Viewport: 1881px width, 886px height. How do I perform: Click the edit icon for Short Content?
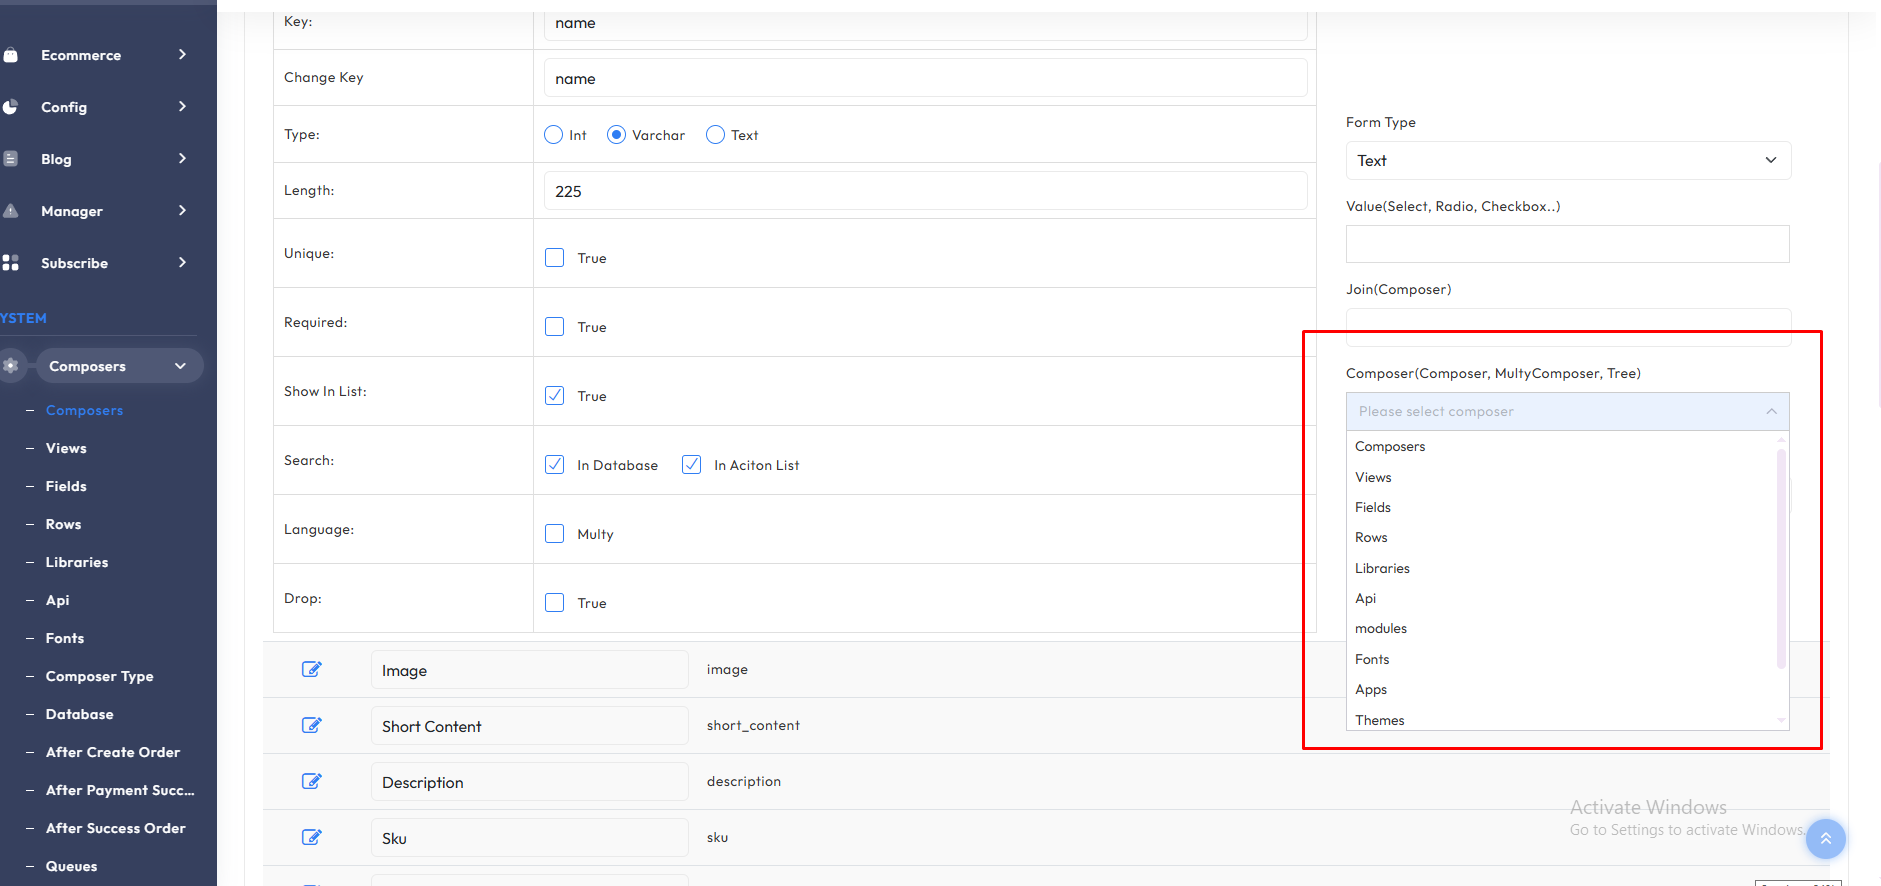coord(311,725)
